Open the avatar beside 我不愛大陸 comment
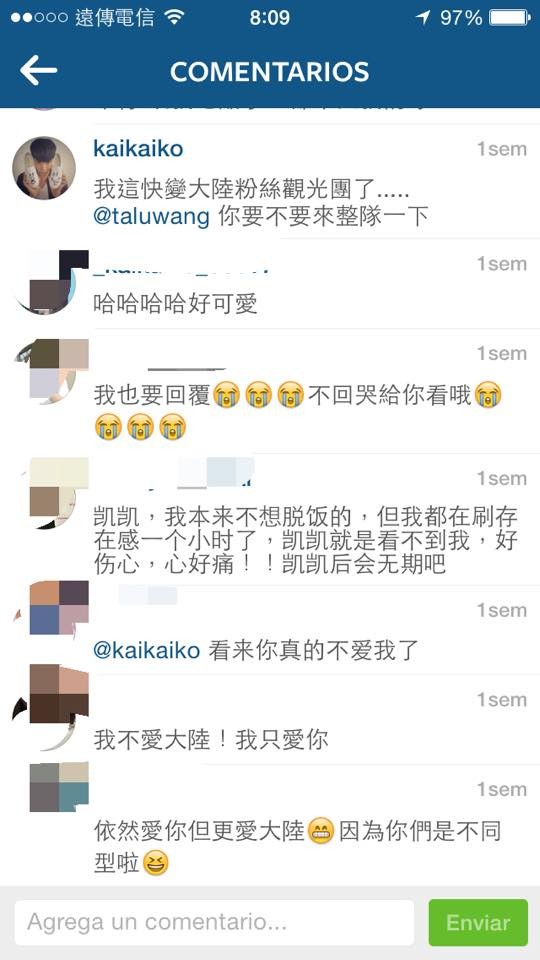Image resolution: width=540 pixels, height=960 pixels. [51, 705]
